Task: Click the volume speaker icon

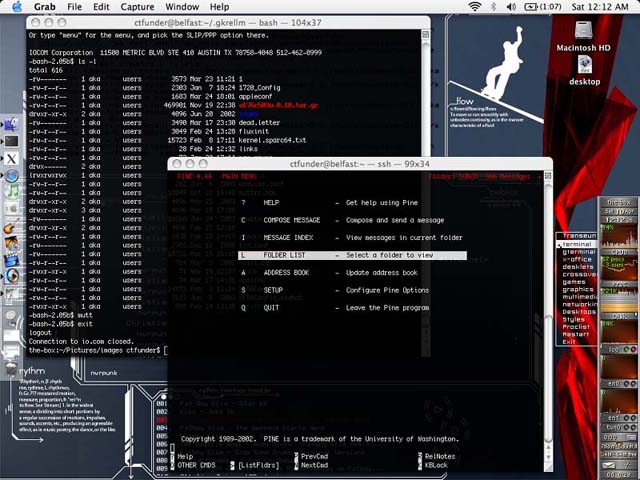Action: pyautogui.click(x=511, y=7)
